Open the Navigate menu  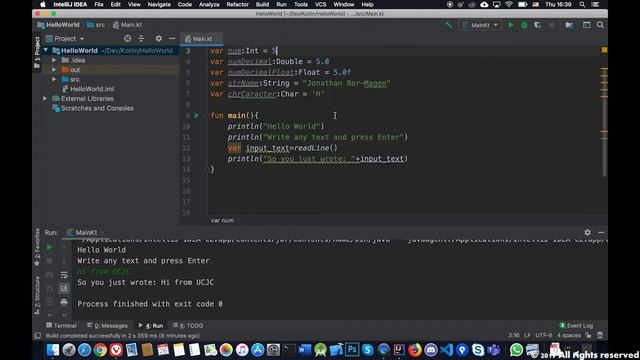[159, 4]
